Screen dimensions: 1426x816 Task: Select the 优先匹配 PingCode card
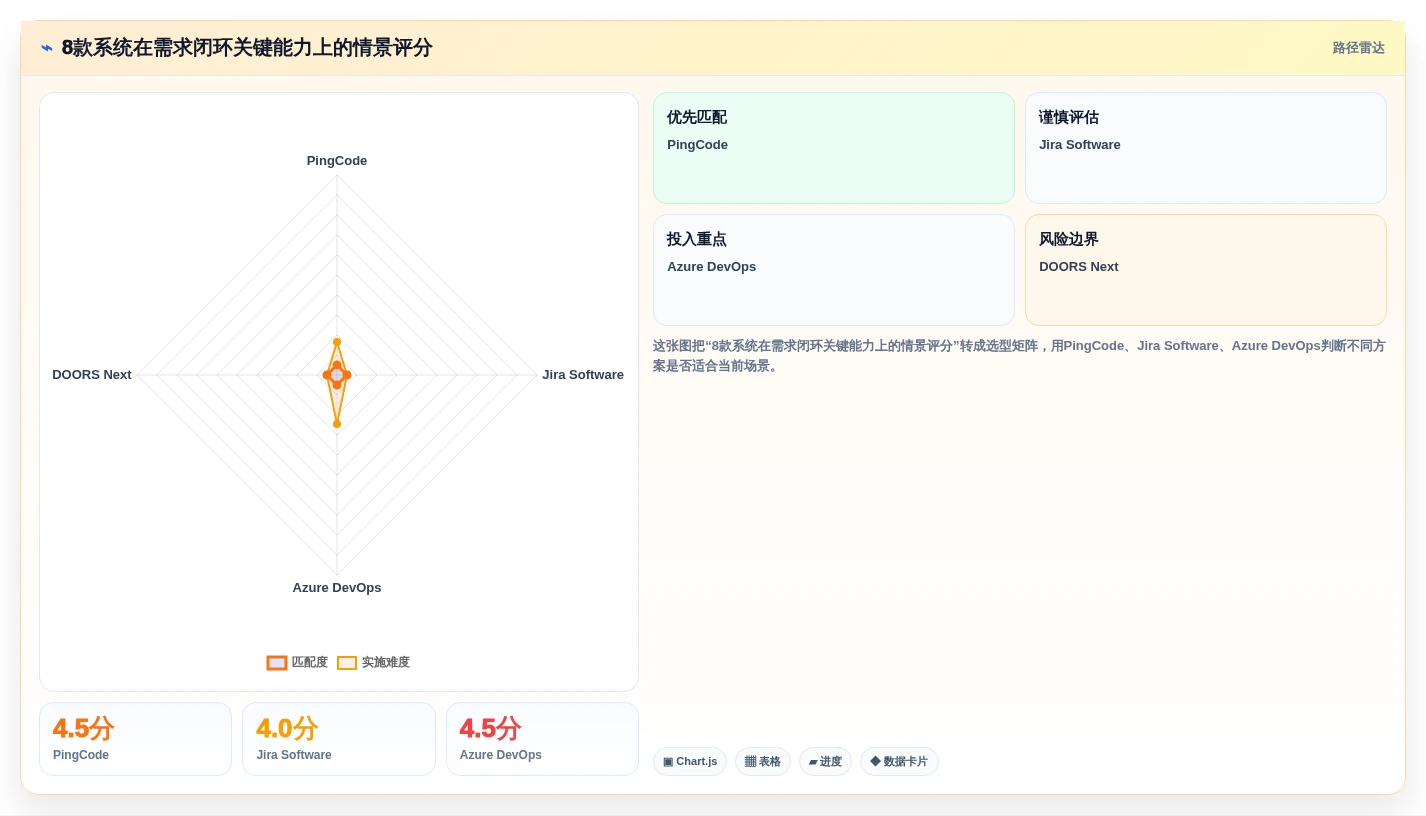coord(834,148)
